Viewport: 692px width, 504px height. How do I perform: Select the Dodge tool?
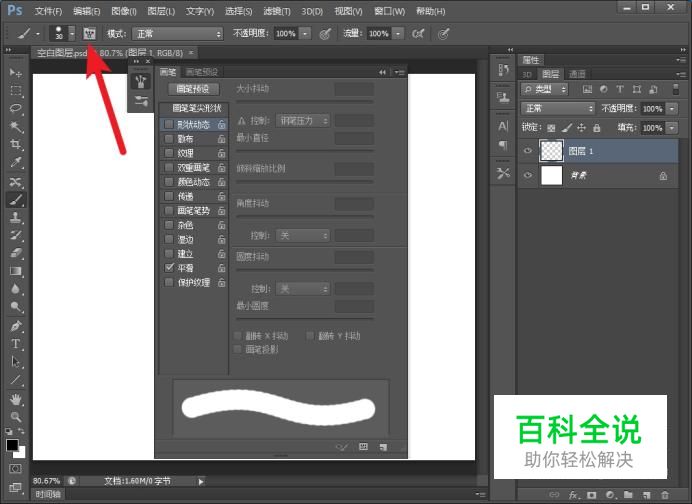click(x=16, y=307)
